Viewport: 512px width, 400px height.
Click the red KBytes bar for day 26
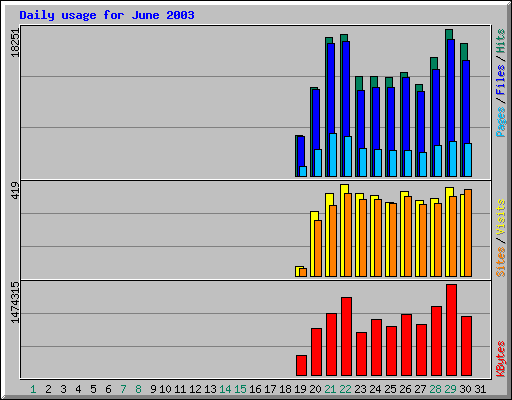tap(406, 345)
